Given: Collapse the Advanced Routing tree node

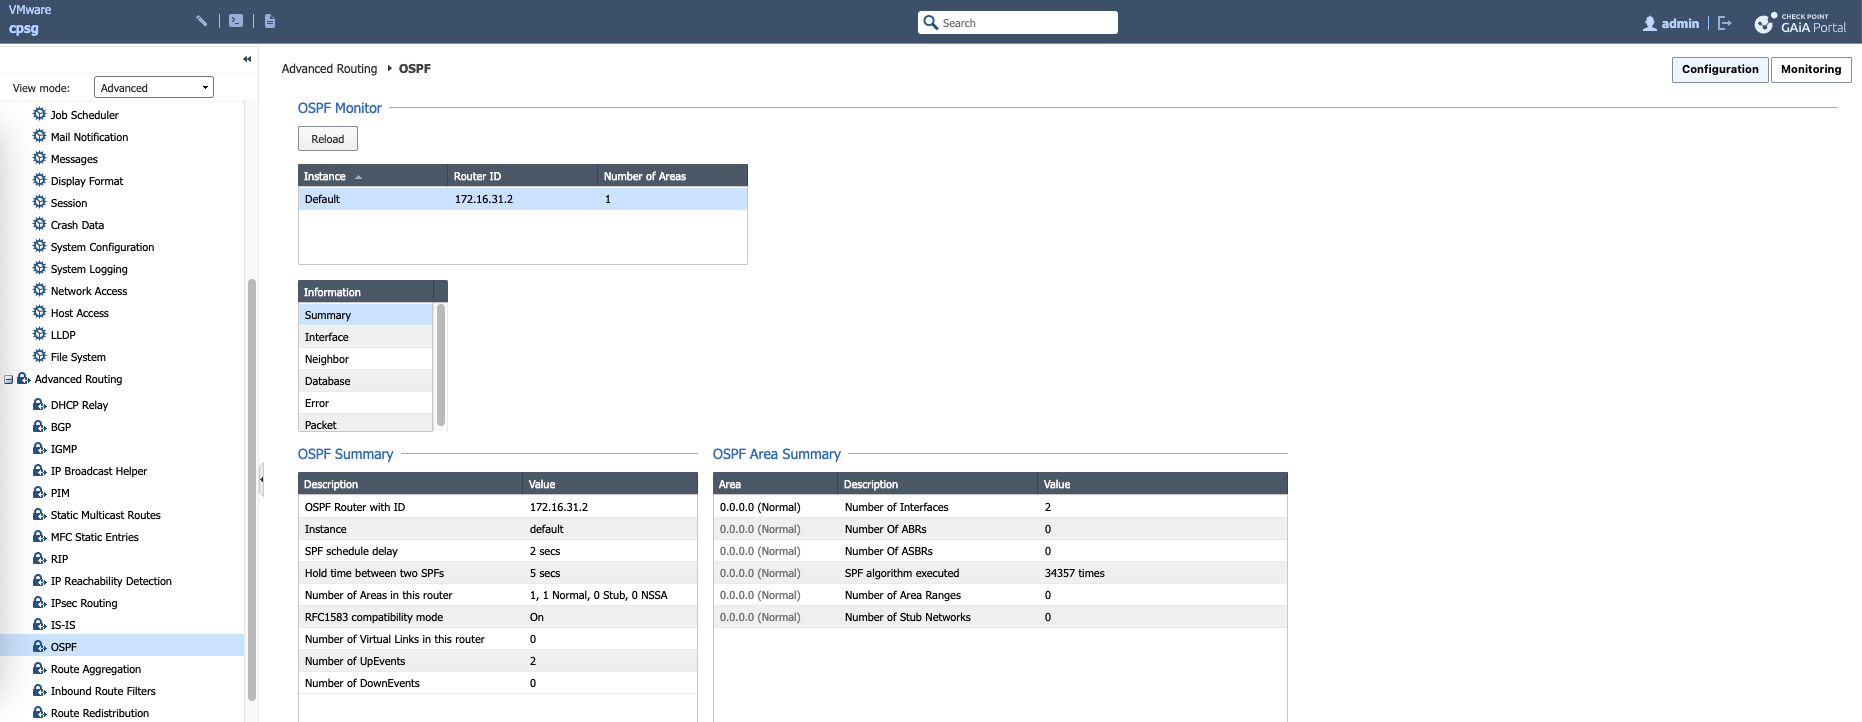Looking at the screenshot, I should (x=9, y=380).
